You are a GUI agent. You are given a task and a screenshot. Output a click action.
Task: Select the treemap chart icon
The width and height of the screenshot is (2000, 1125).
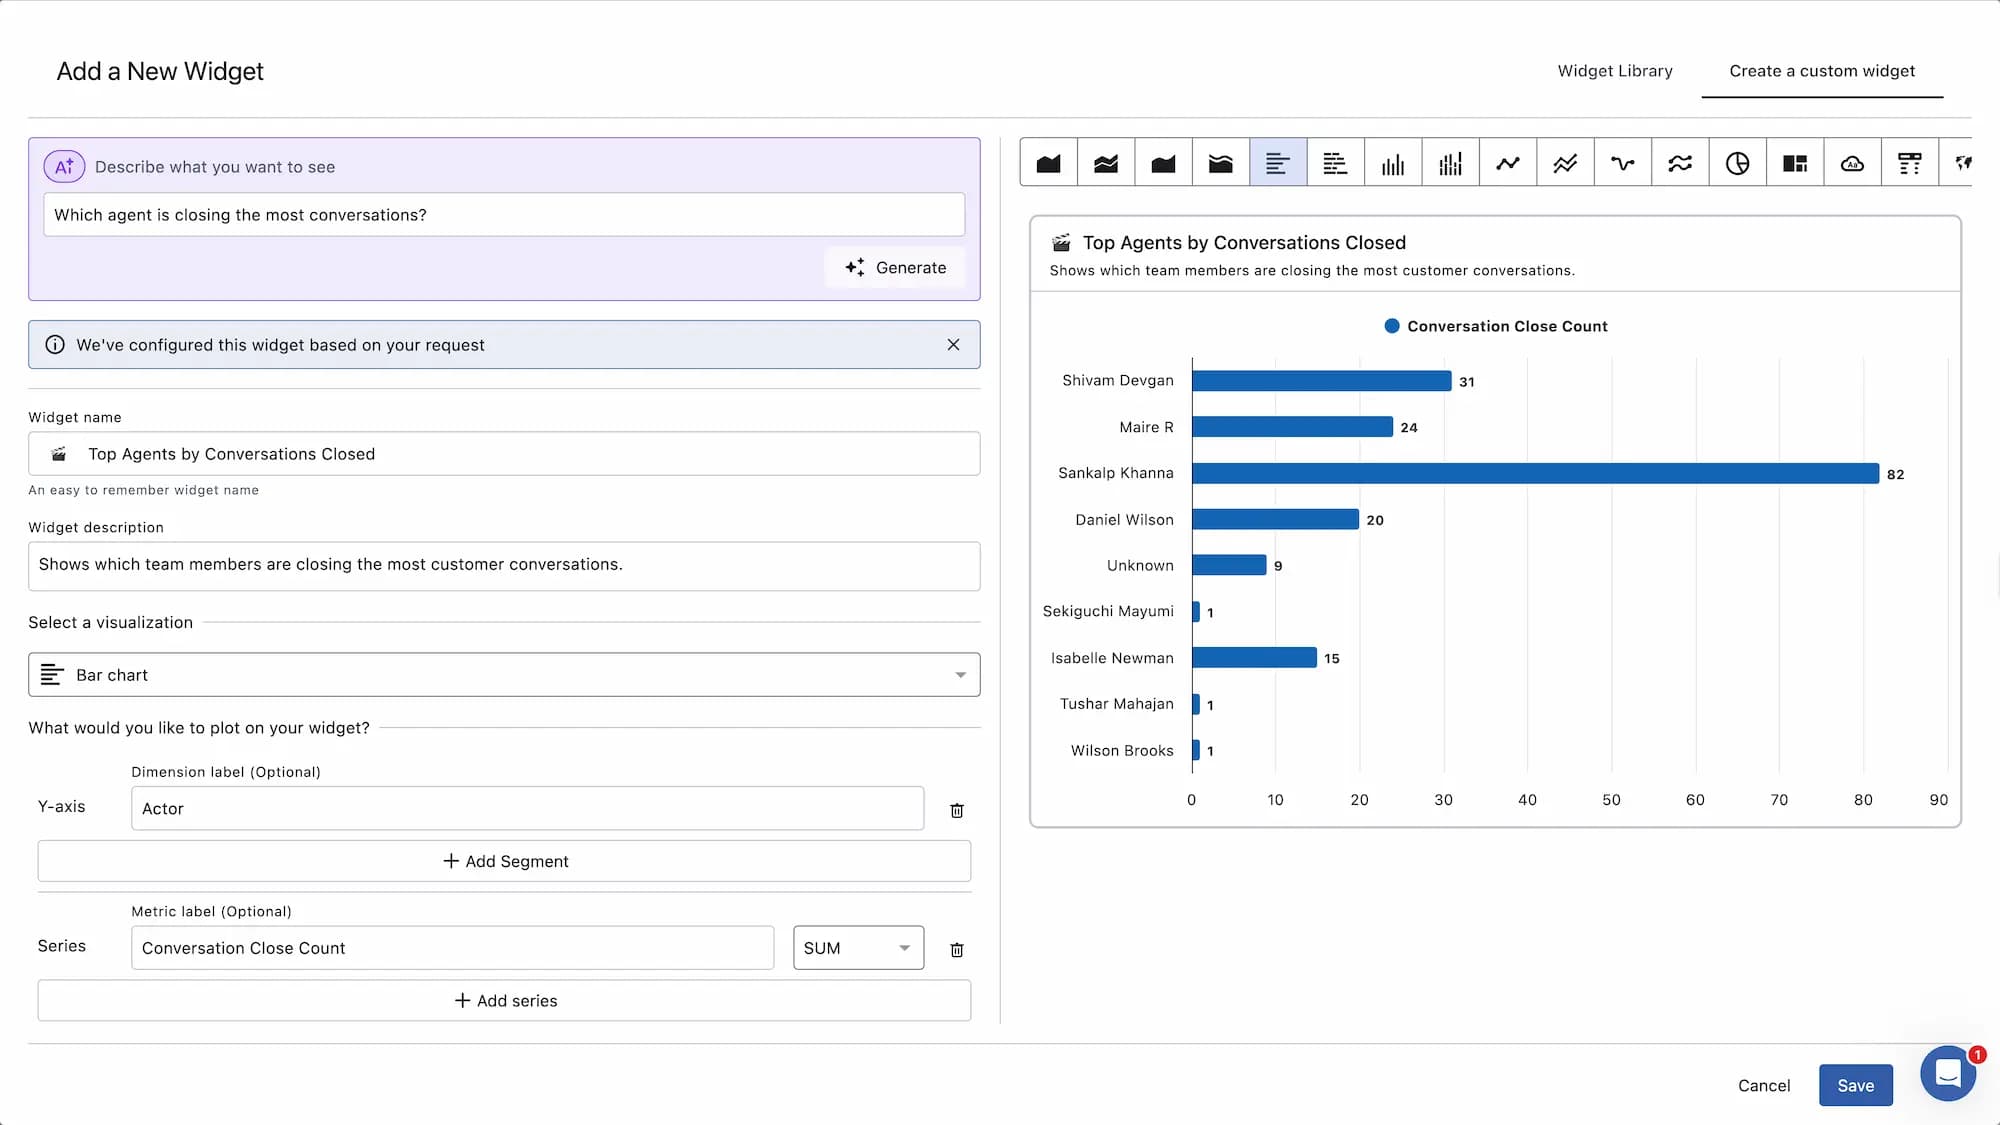1795,163
